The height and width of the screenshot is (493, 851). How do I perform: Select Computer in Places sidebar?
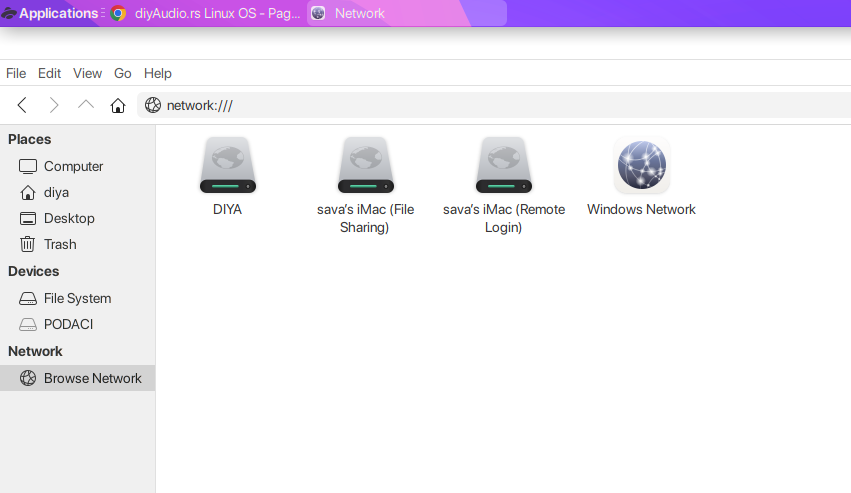(x=78, y=166)
